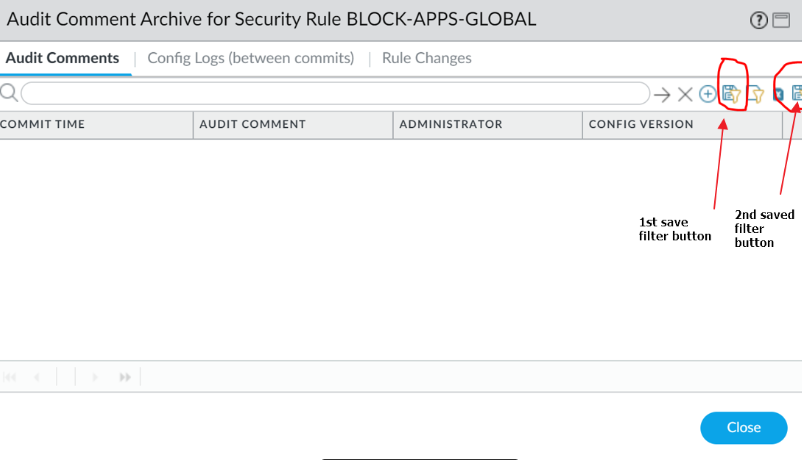Clear the filter with the X icon
The height and width of the screenshot is (460, 802).
click(685, 94)
